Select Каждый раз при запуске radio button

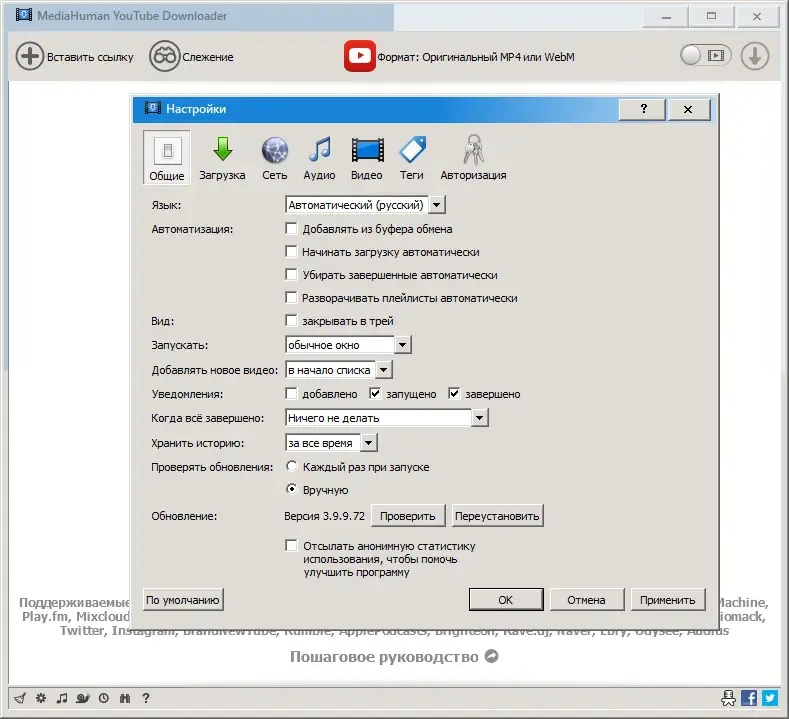tap(292, 466)
